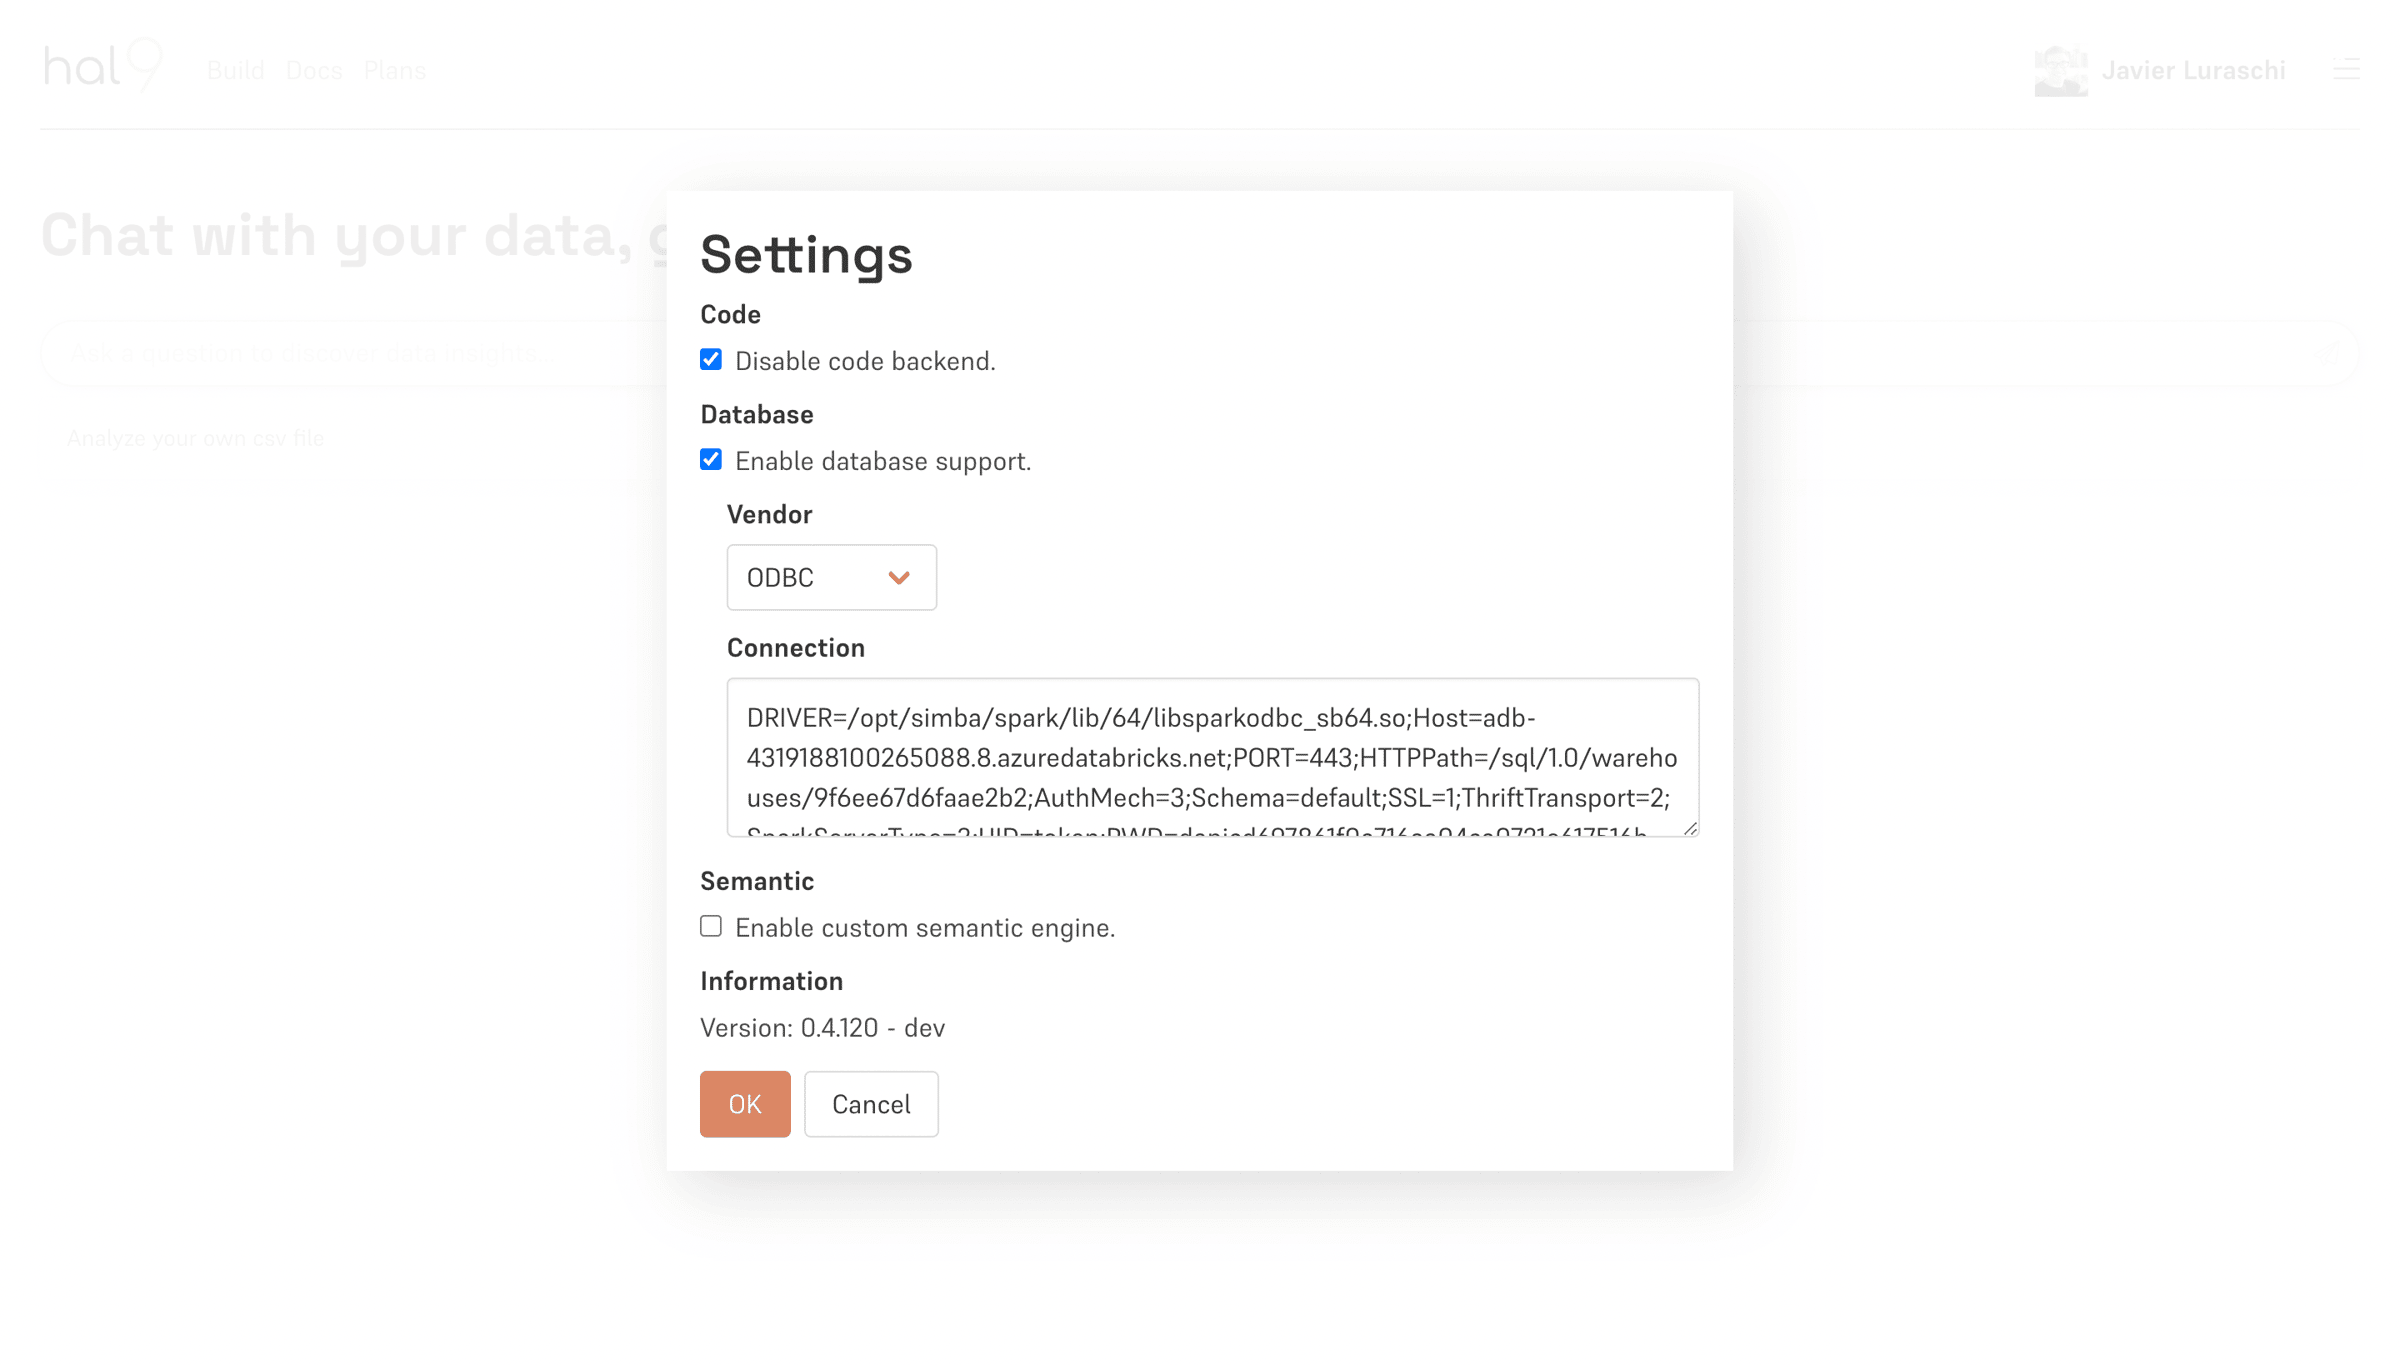The image size is (2400, 1365).
Task: Enable custom semantic engine checkbox
Action: [711, 927]
